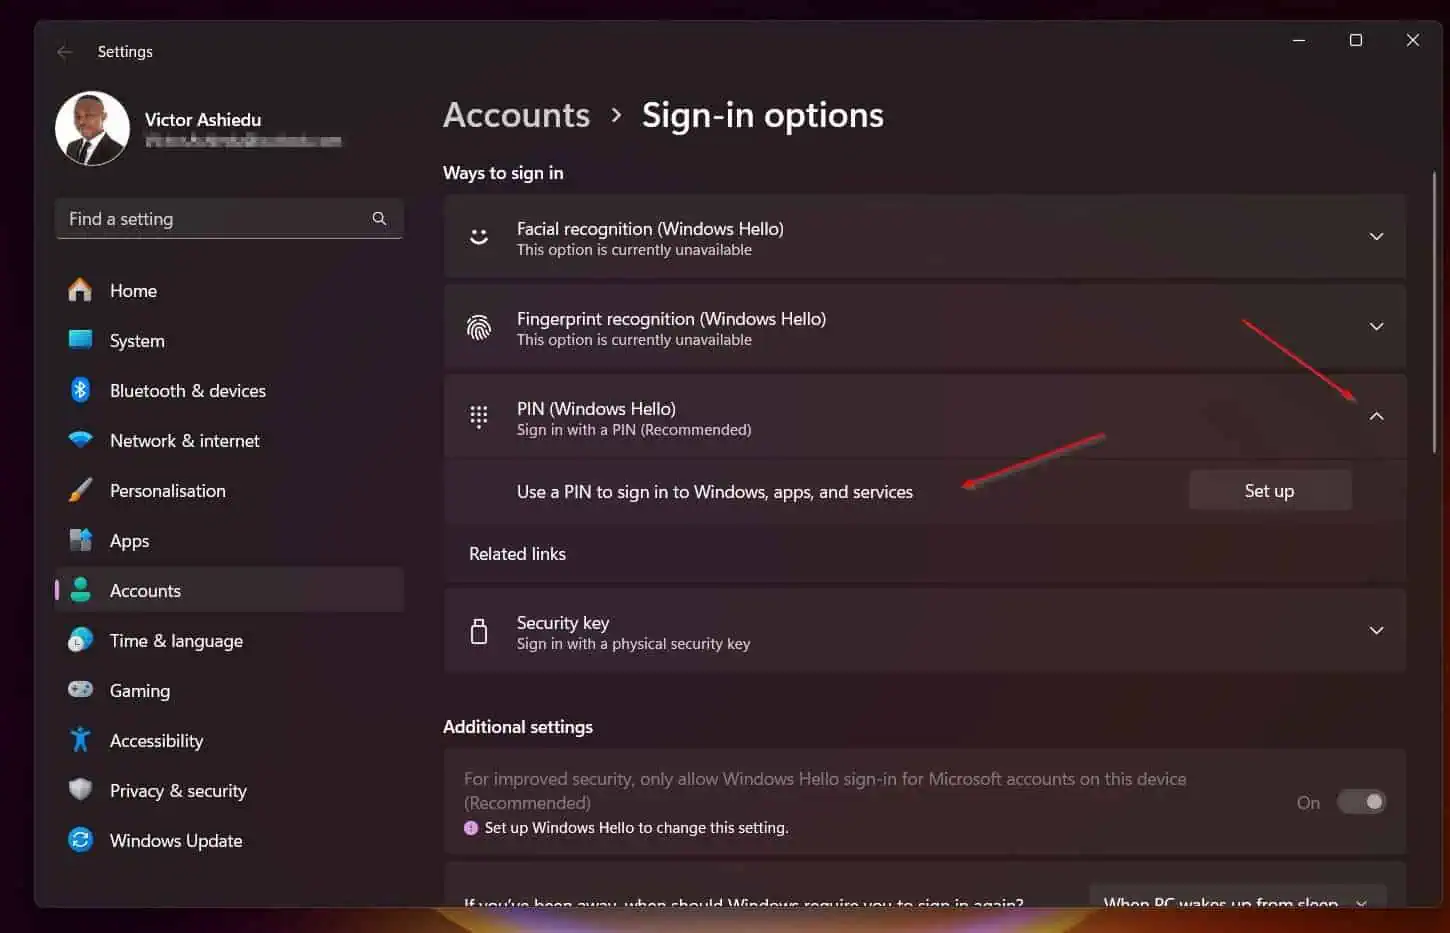This screenshot has width=1450, height=933.
Task: Click the Windows Update sync icon
Action: point(80,840)
